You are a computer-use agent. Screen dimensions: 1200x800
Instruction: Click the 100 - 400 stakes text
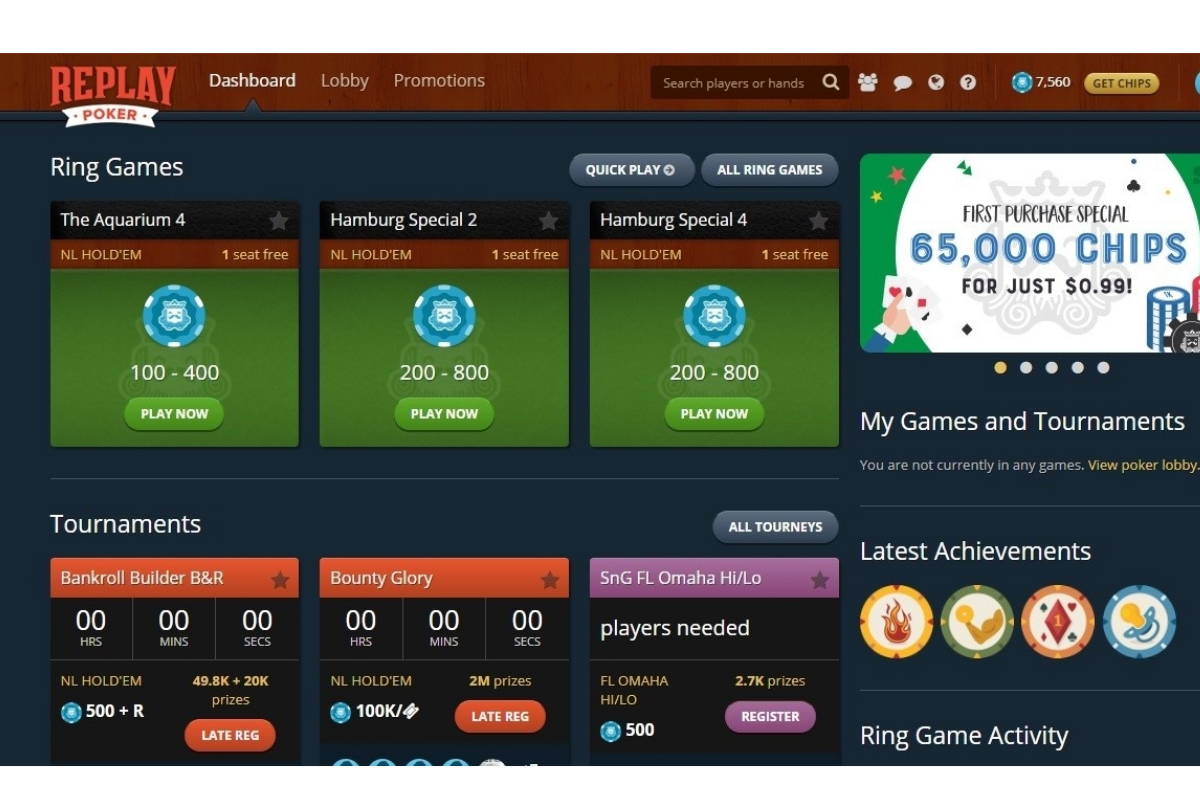click(174, 373)
